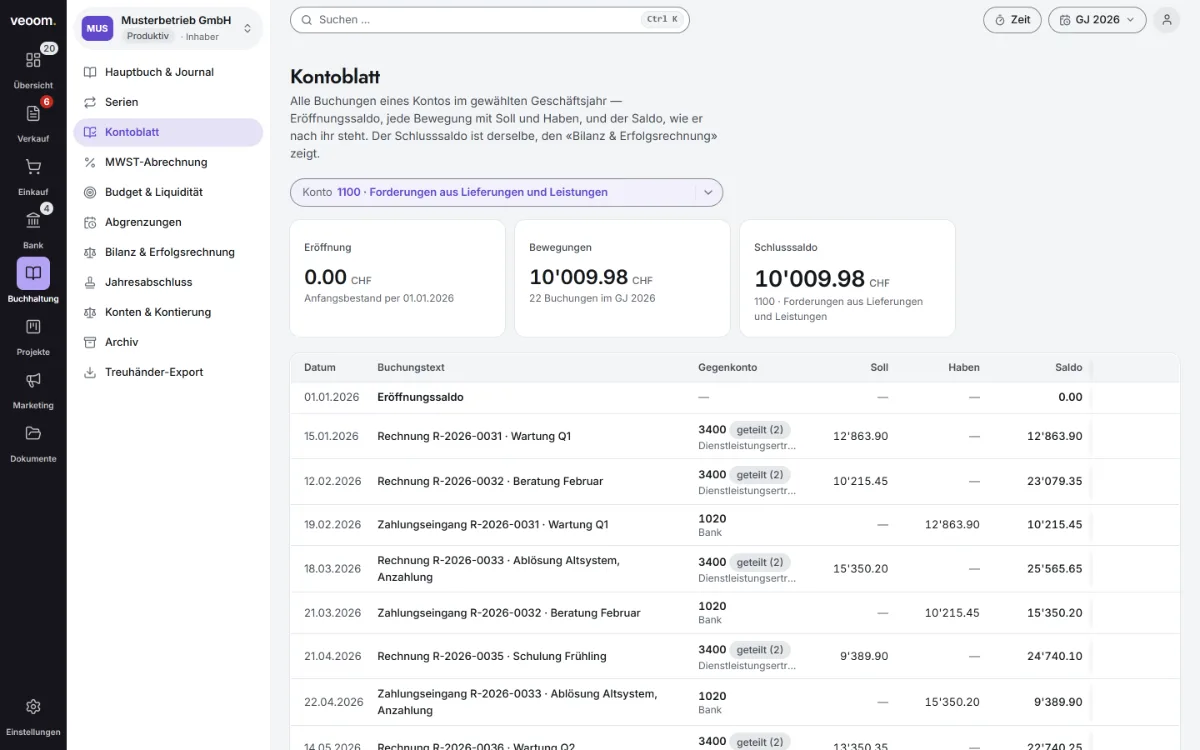
Task: Click the Soll column header
Action: point(879,367)
